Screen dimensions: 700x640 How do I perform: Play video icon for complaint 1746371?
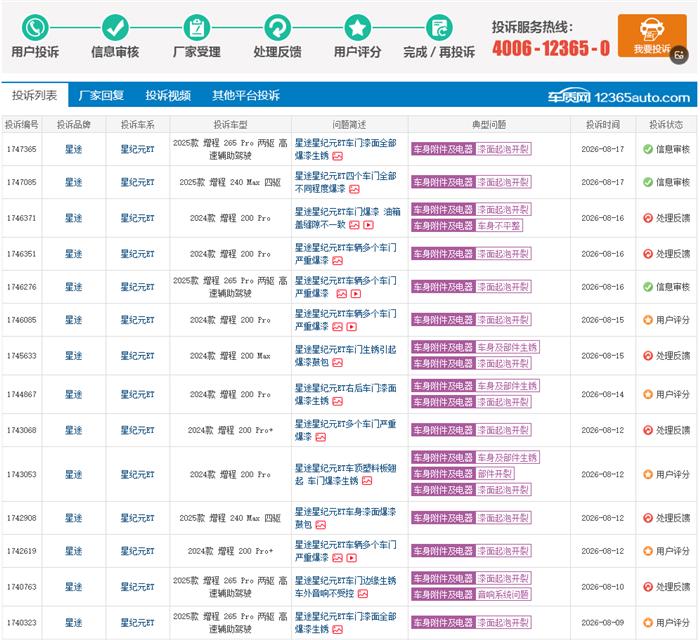click(368, 225)
